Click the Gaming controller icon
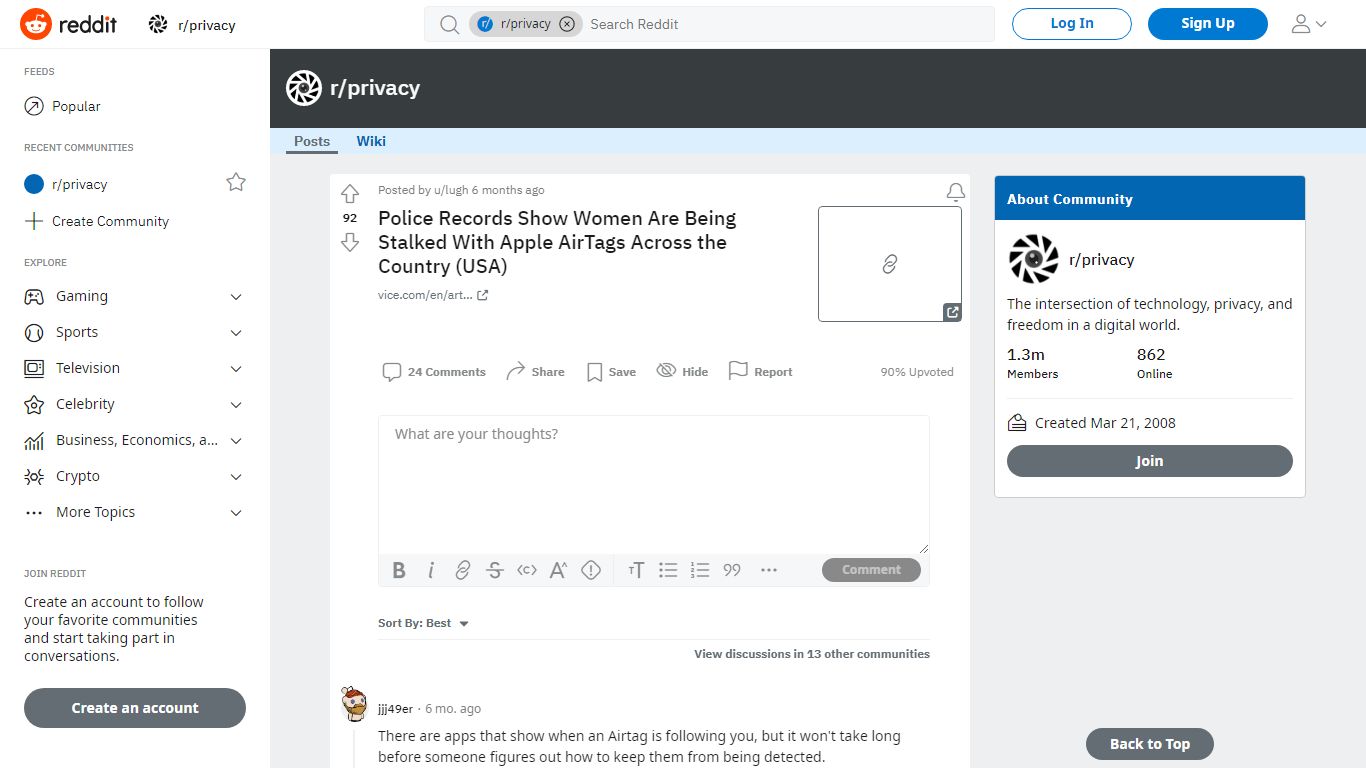This screenshot has height=768, width=1366. click(x=34, y=296)
